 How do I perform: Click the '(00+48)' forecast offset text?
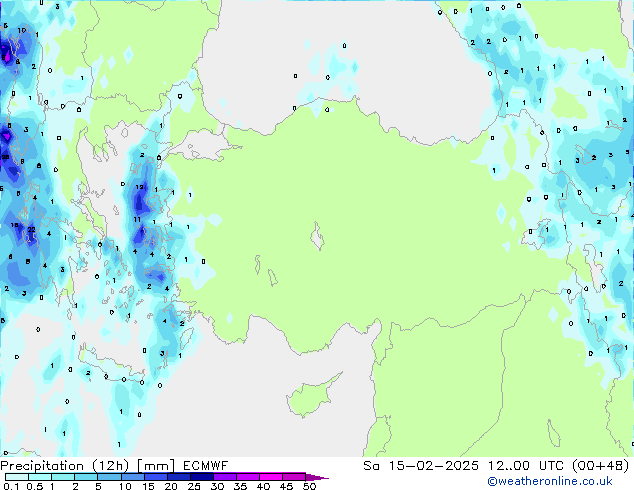tap(601, 466)
